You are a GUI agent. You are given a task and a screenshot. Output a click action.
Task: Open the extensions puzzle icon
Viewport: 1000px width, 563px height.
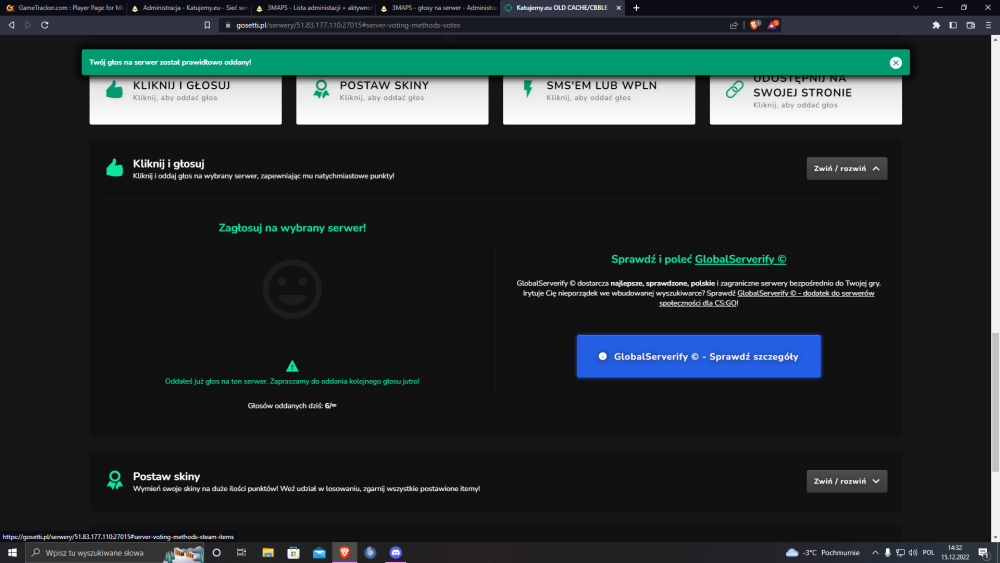click(x=936, y=25)
